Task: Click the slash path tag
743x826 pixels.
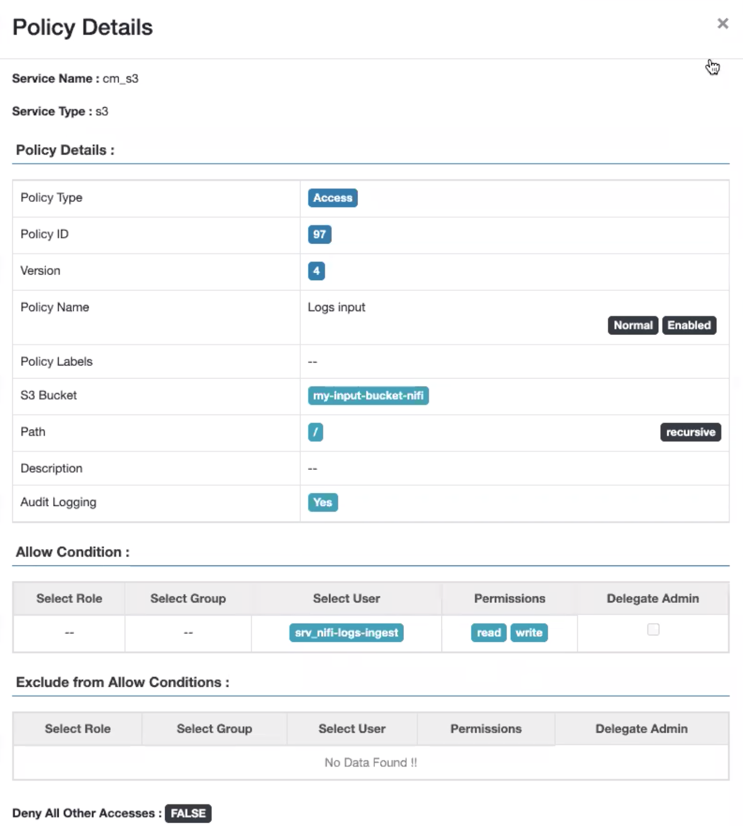Action: coord(315,433)
